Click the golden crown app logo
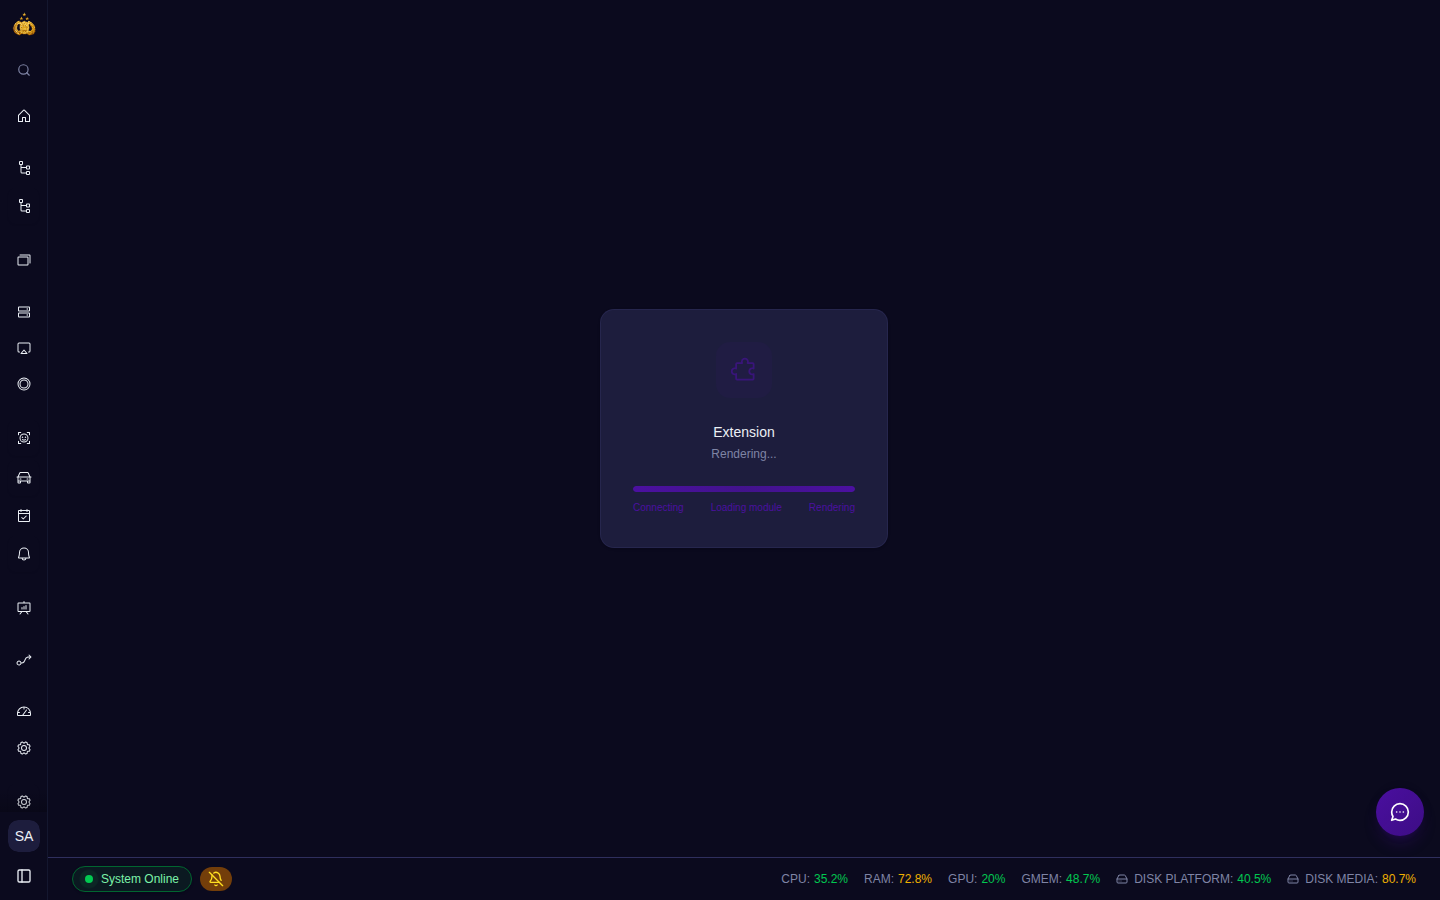 tap(24, 25)
